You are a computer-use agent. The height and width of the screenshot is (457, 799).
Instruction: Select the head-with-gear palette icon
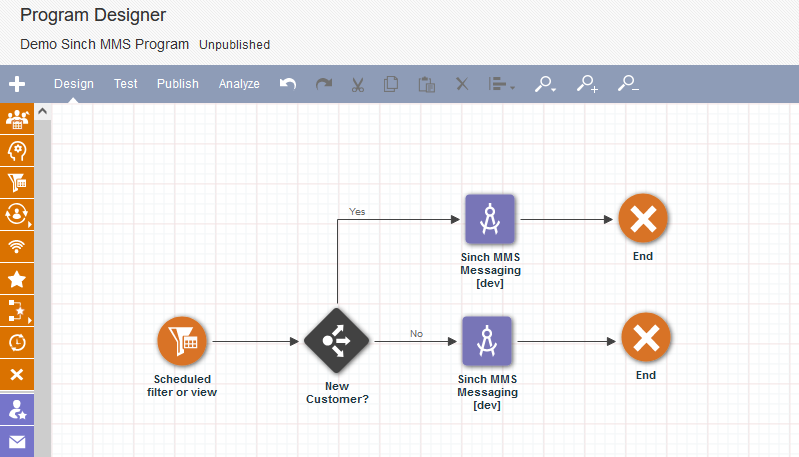tap(17, 151)
